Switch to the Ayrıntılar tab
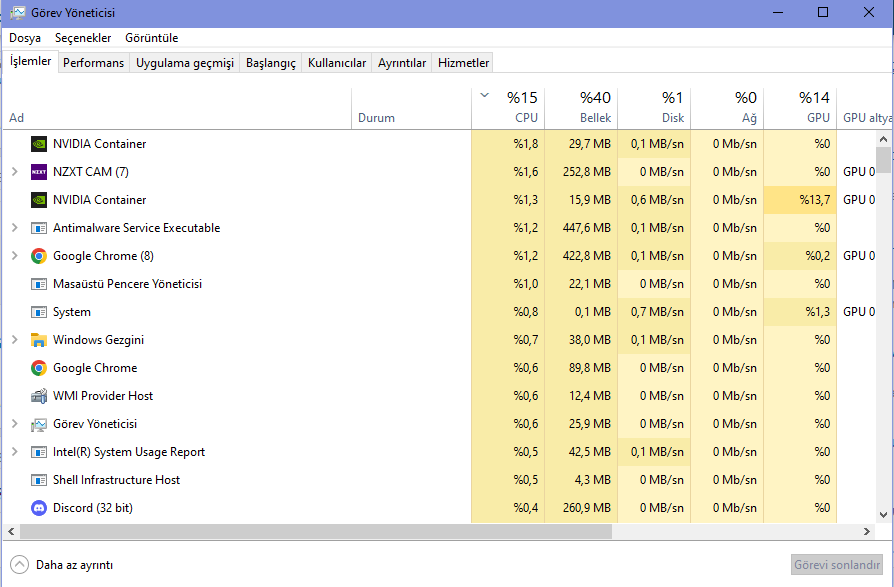The height and width of the screenshot is (587, 894). [402, 63]
